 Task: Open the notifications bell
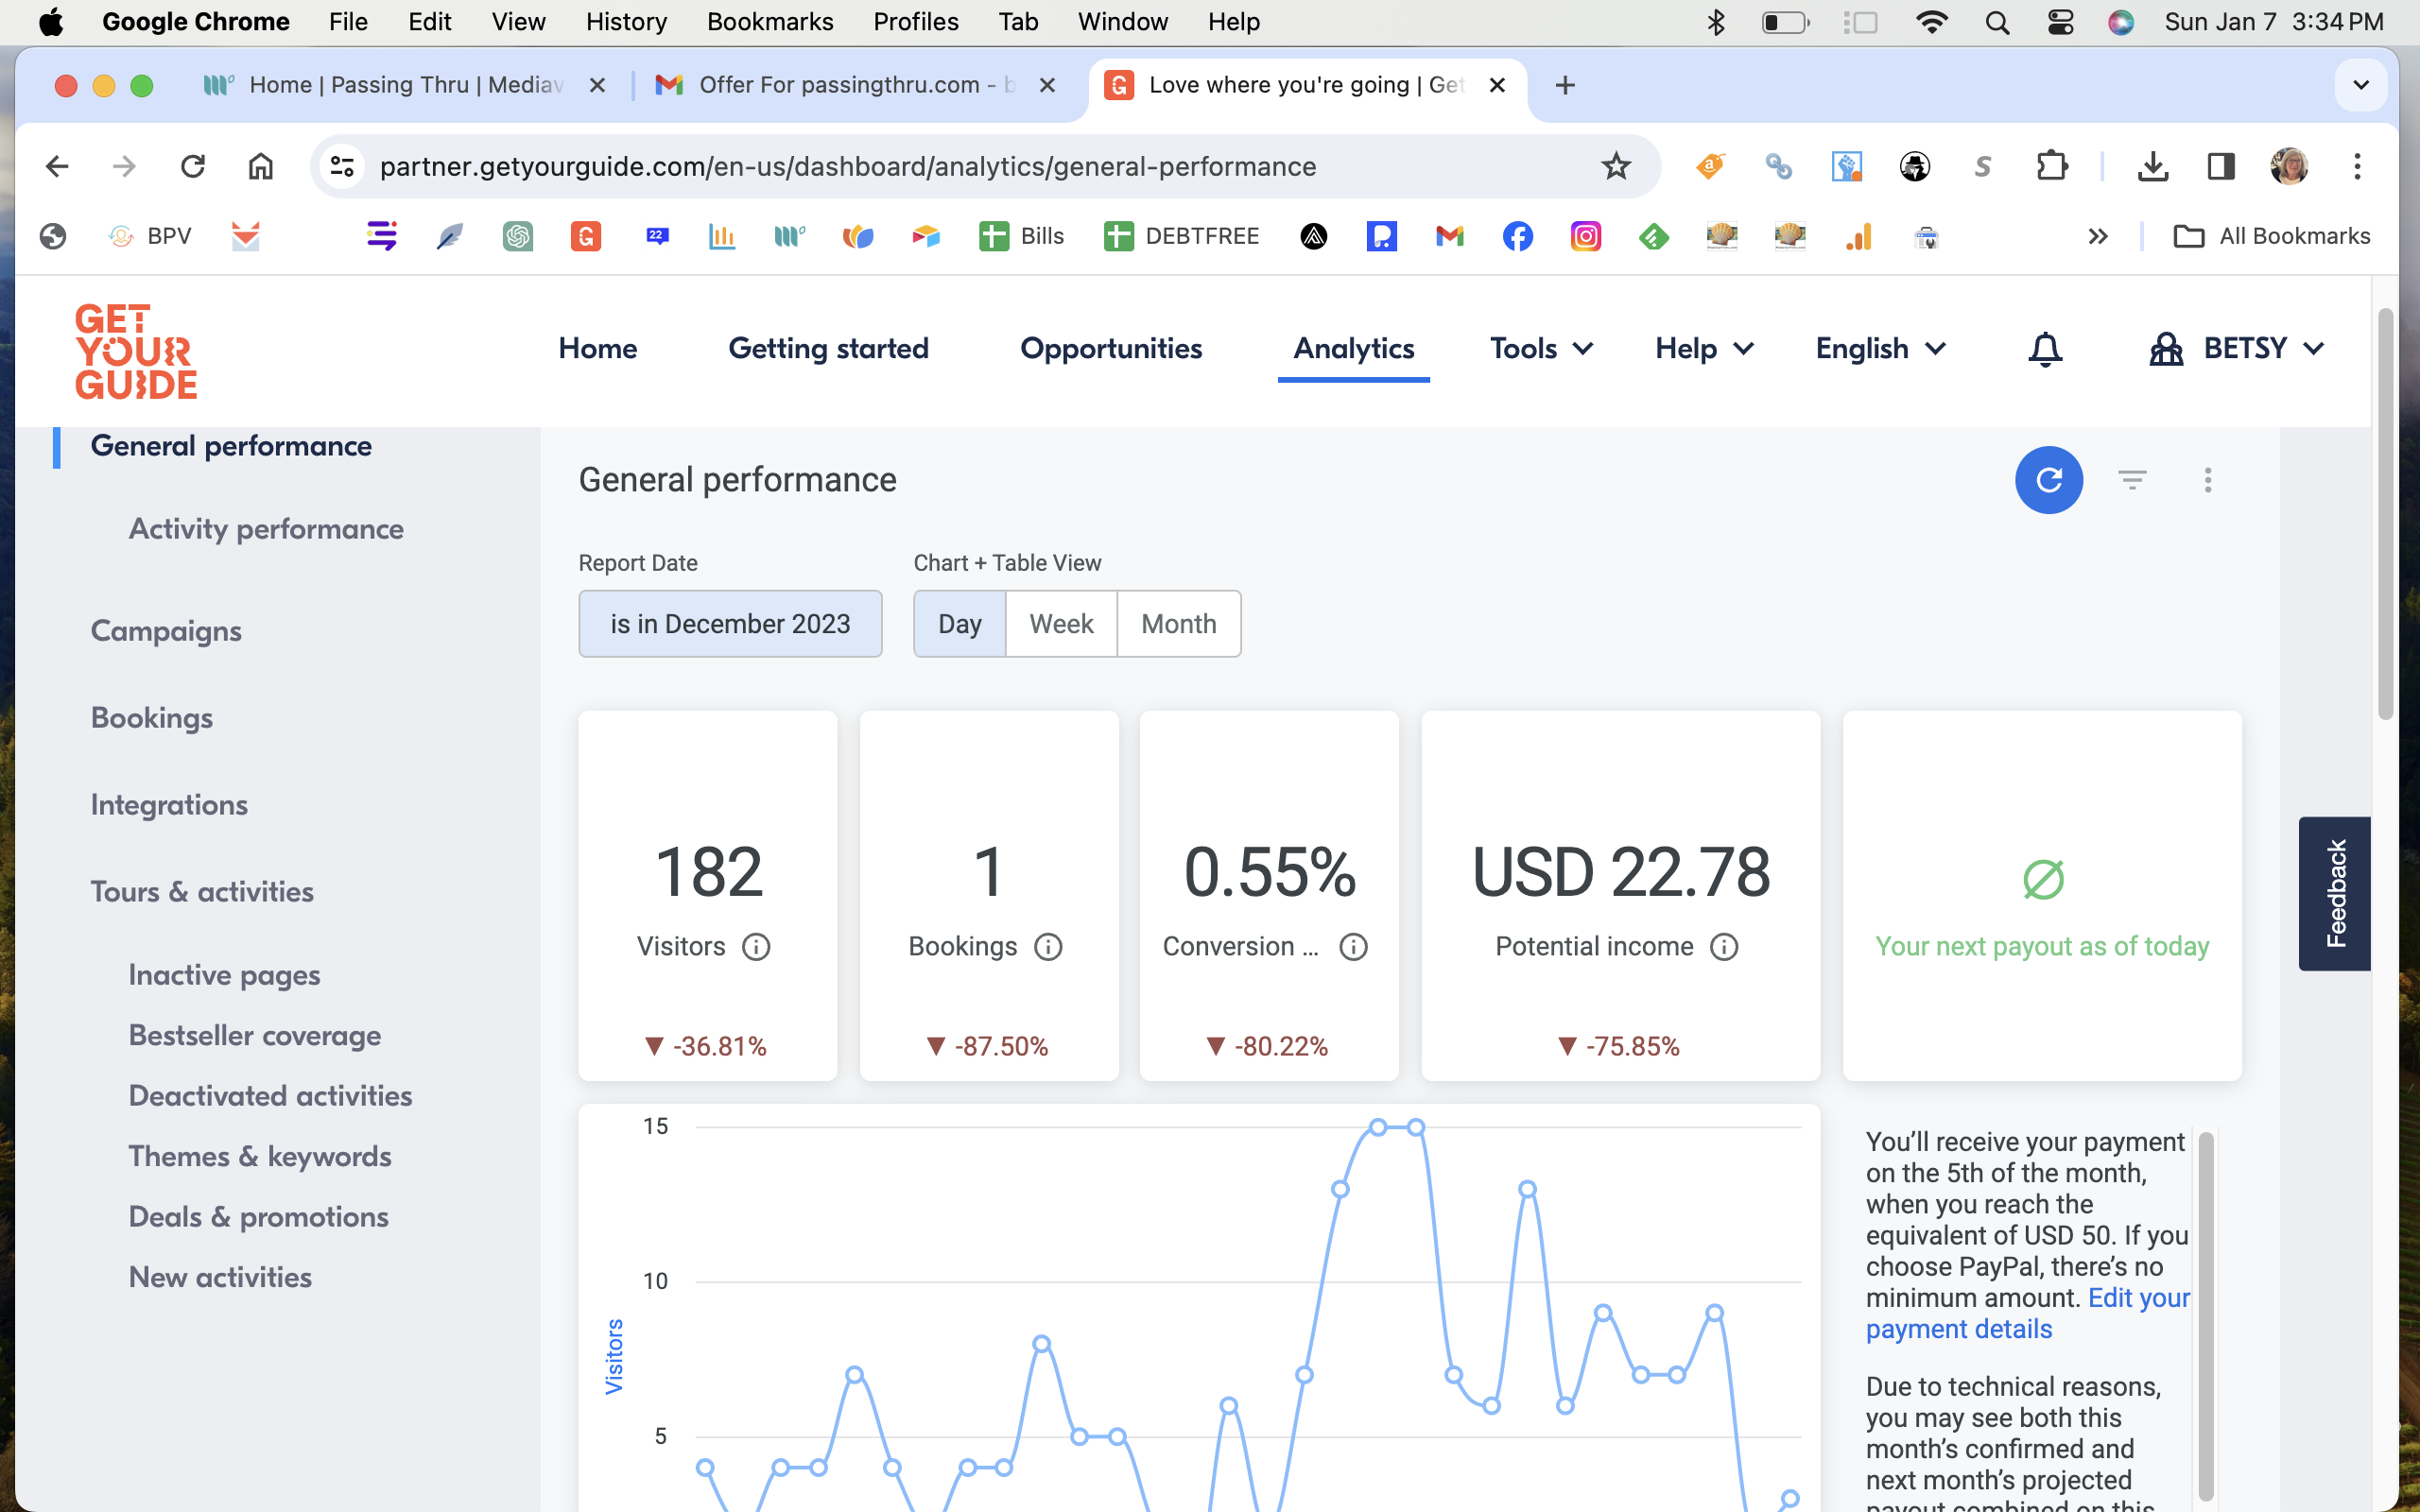pos(2045,349)
